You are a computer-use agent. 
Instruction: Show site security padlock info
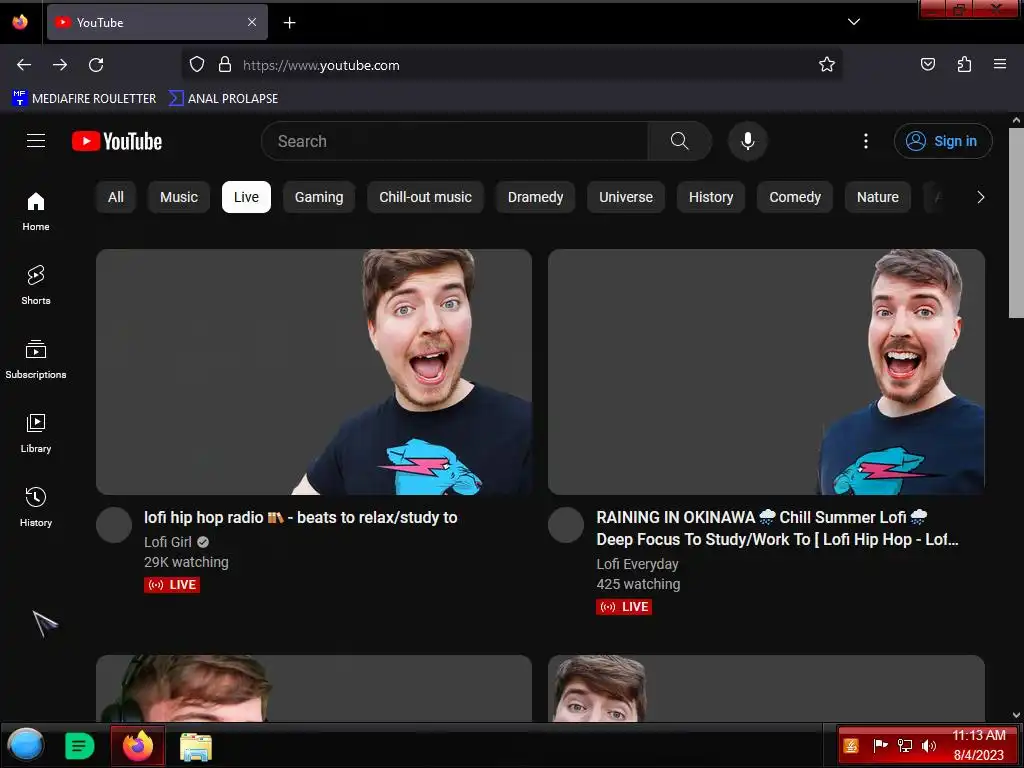225,65
